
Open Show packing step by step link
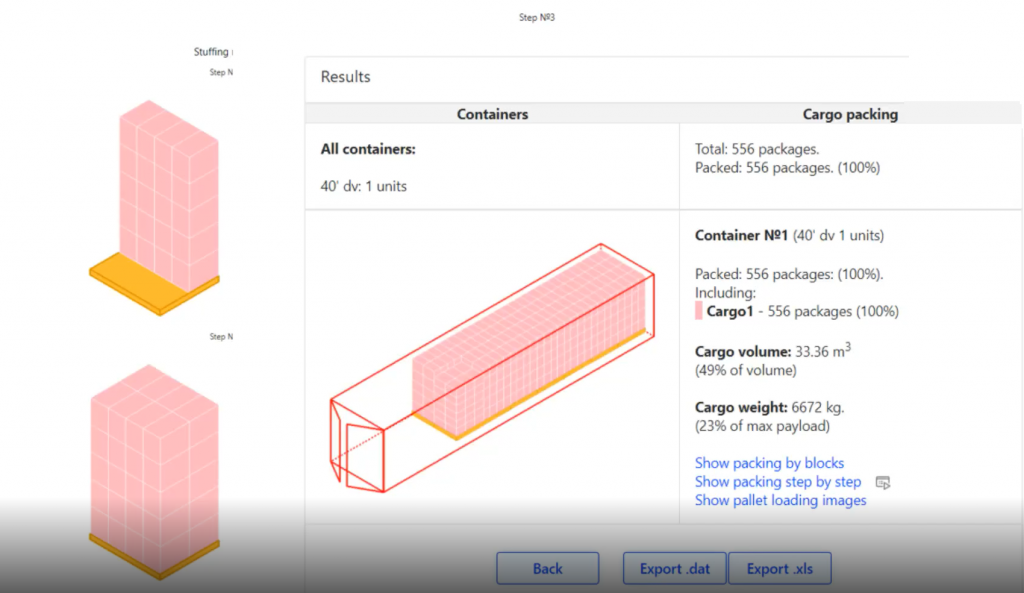[777, 482]
